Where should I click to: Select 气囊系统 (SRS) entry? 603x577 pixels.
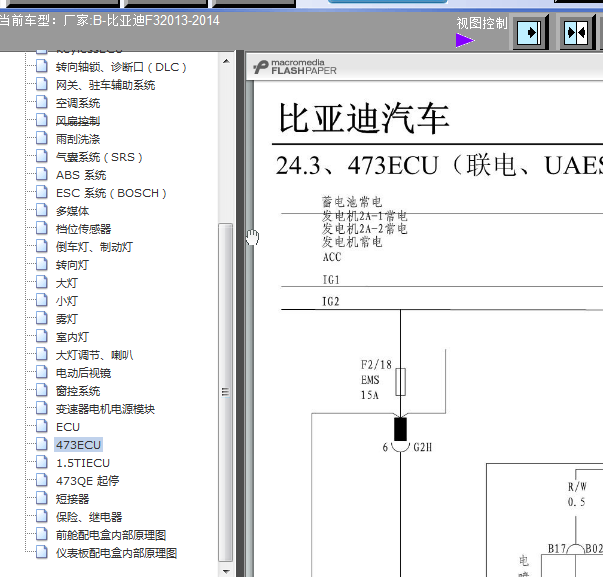99,157
